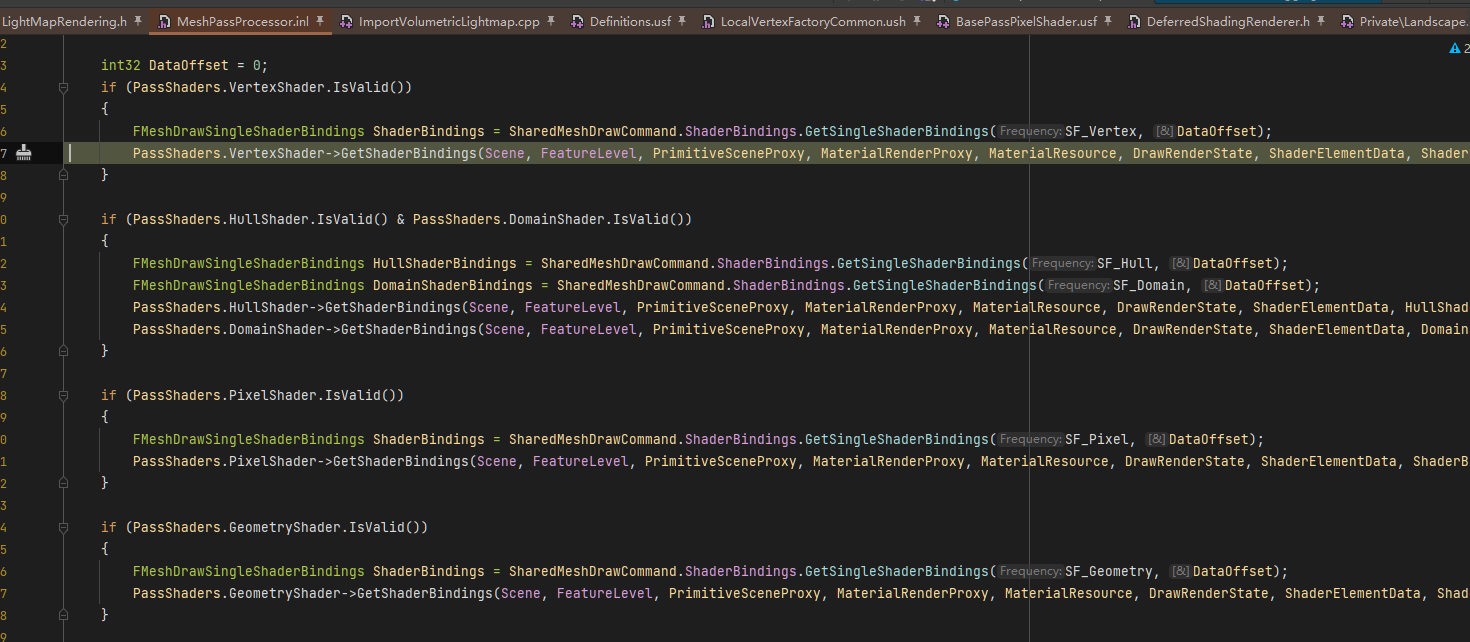1470x642 pixels.
Task: Collapse the VertexShader.IsValid if block
Action: [x=63, y=87]
